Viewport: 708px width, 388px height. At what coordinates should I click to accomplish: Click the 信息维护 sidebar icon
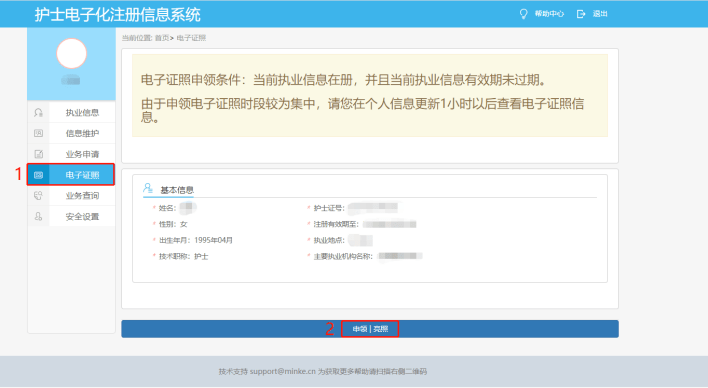click(38, 133)
